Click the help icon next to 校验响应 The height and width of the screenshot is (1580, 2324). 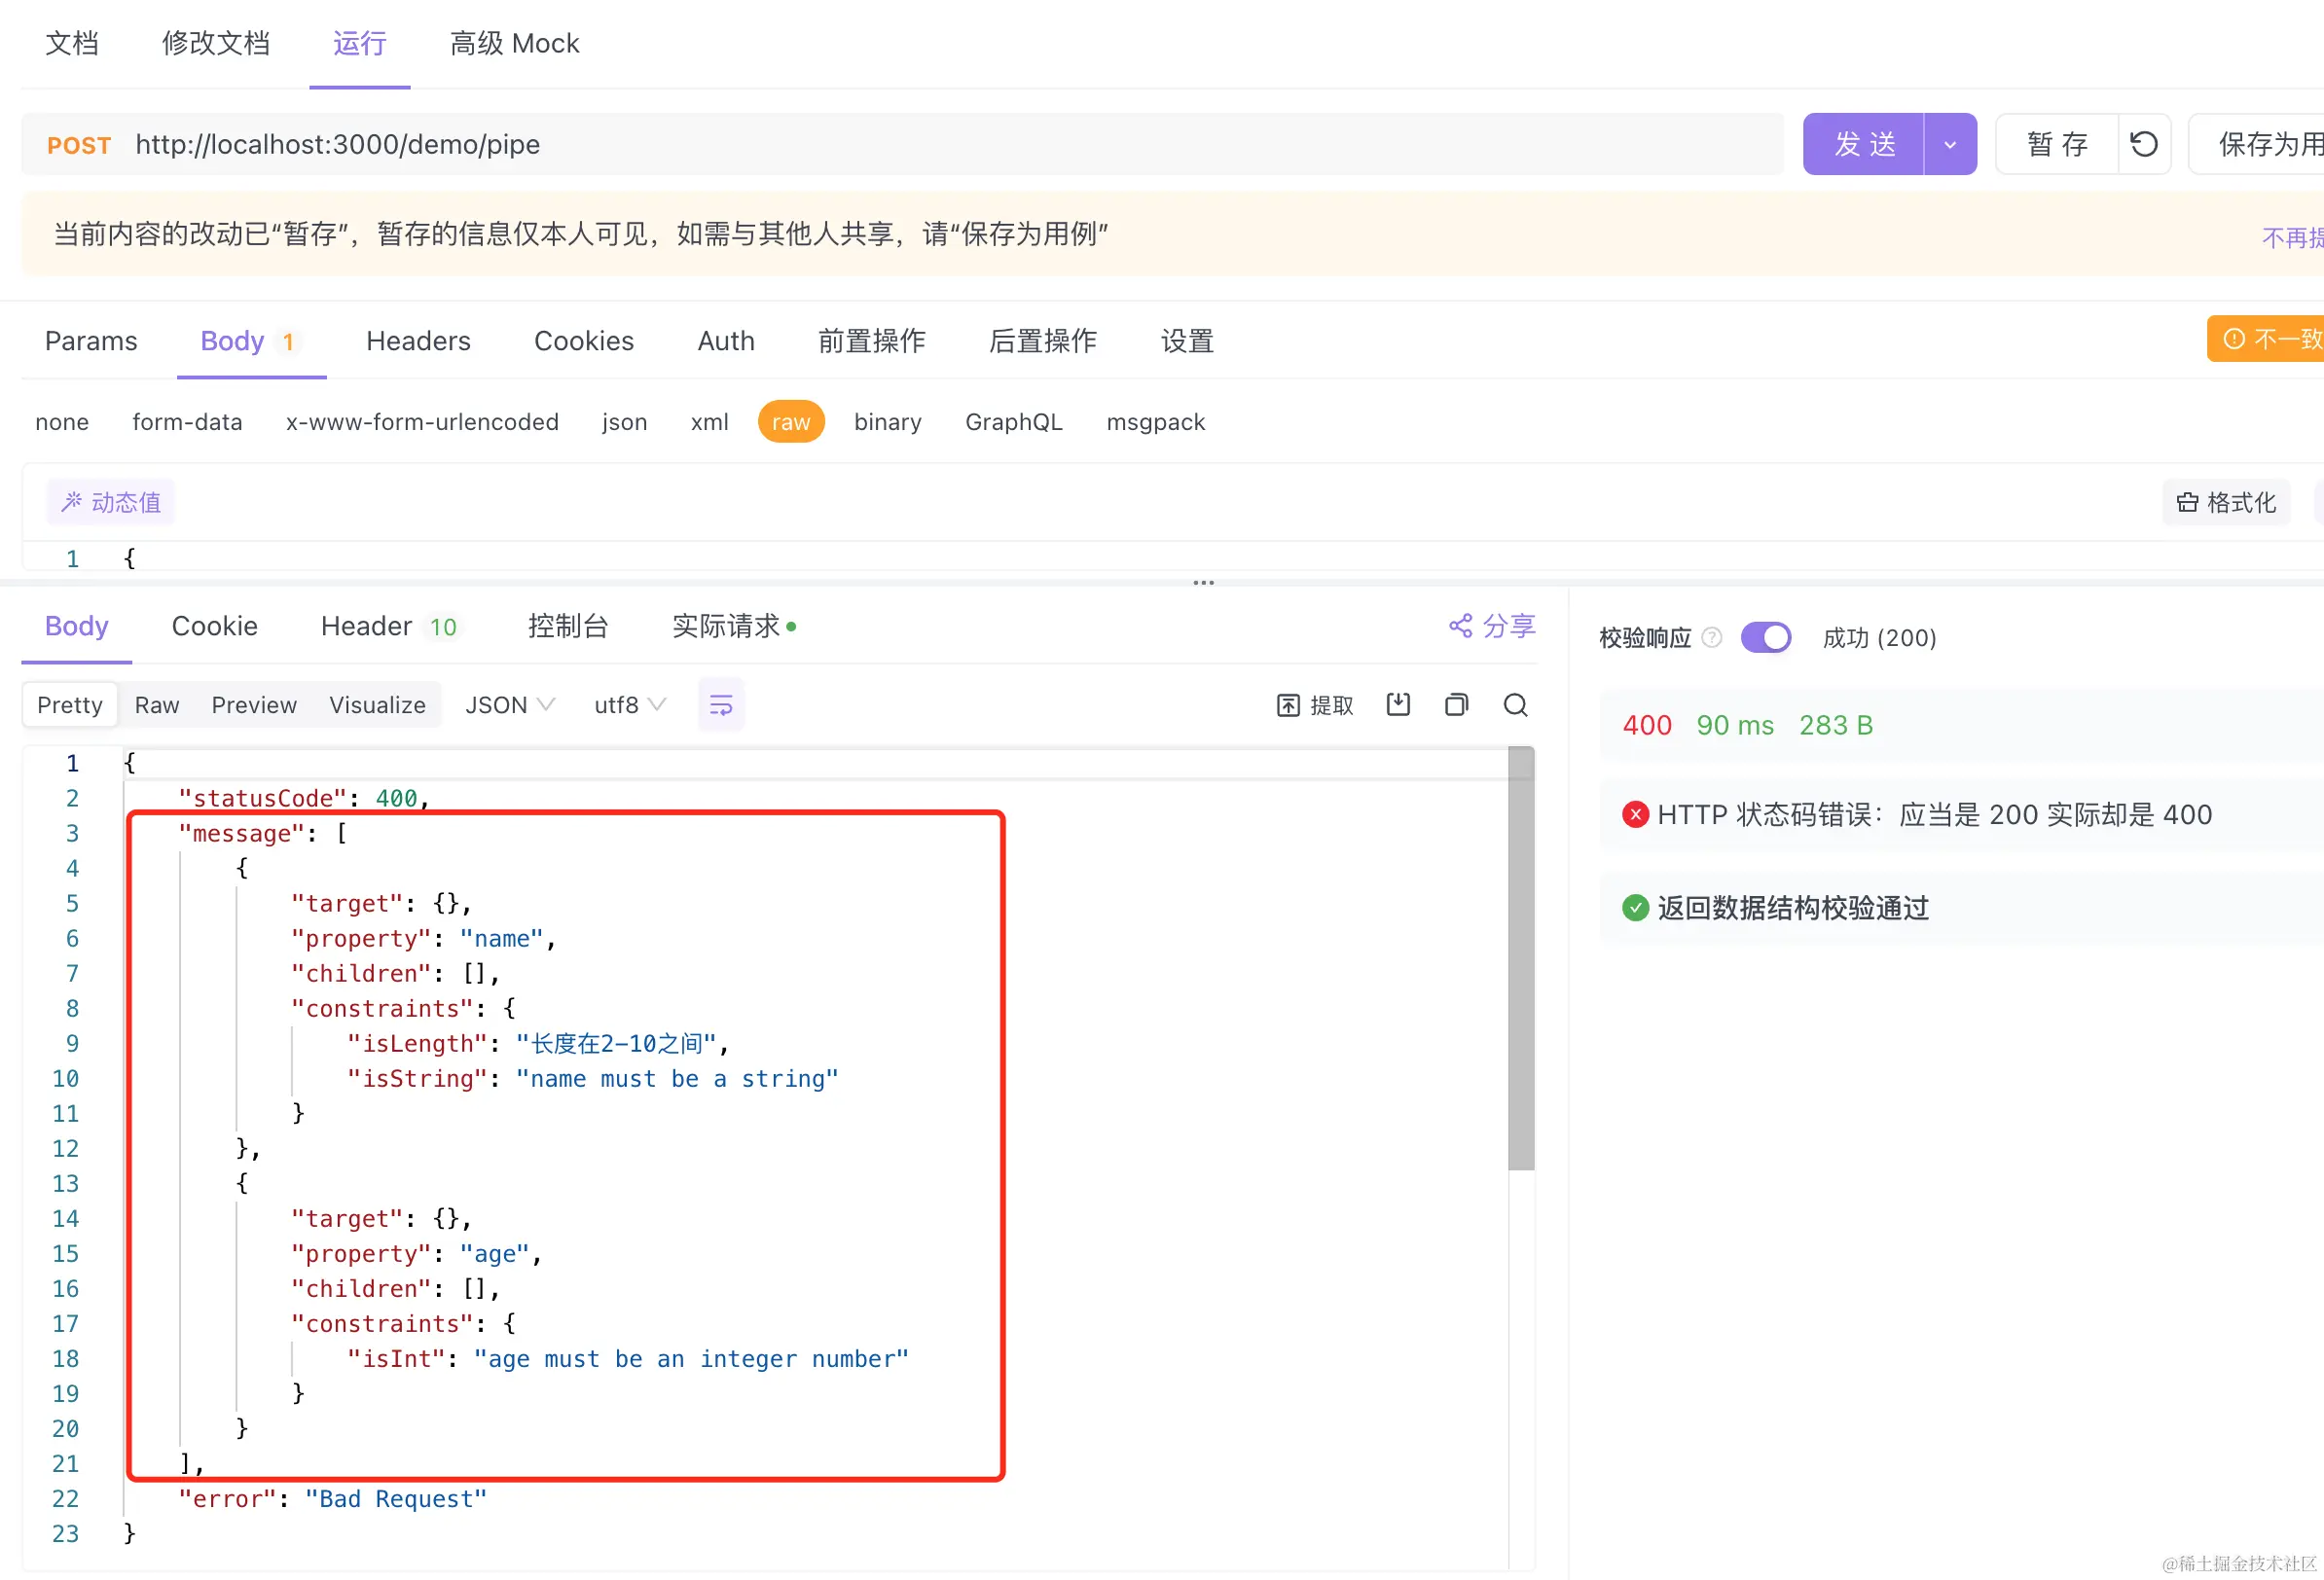pos(1711,637)
